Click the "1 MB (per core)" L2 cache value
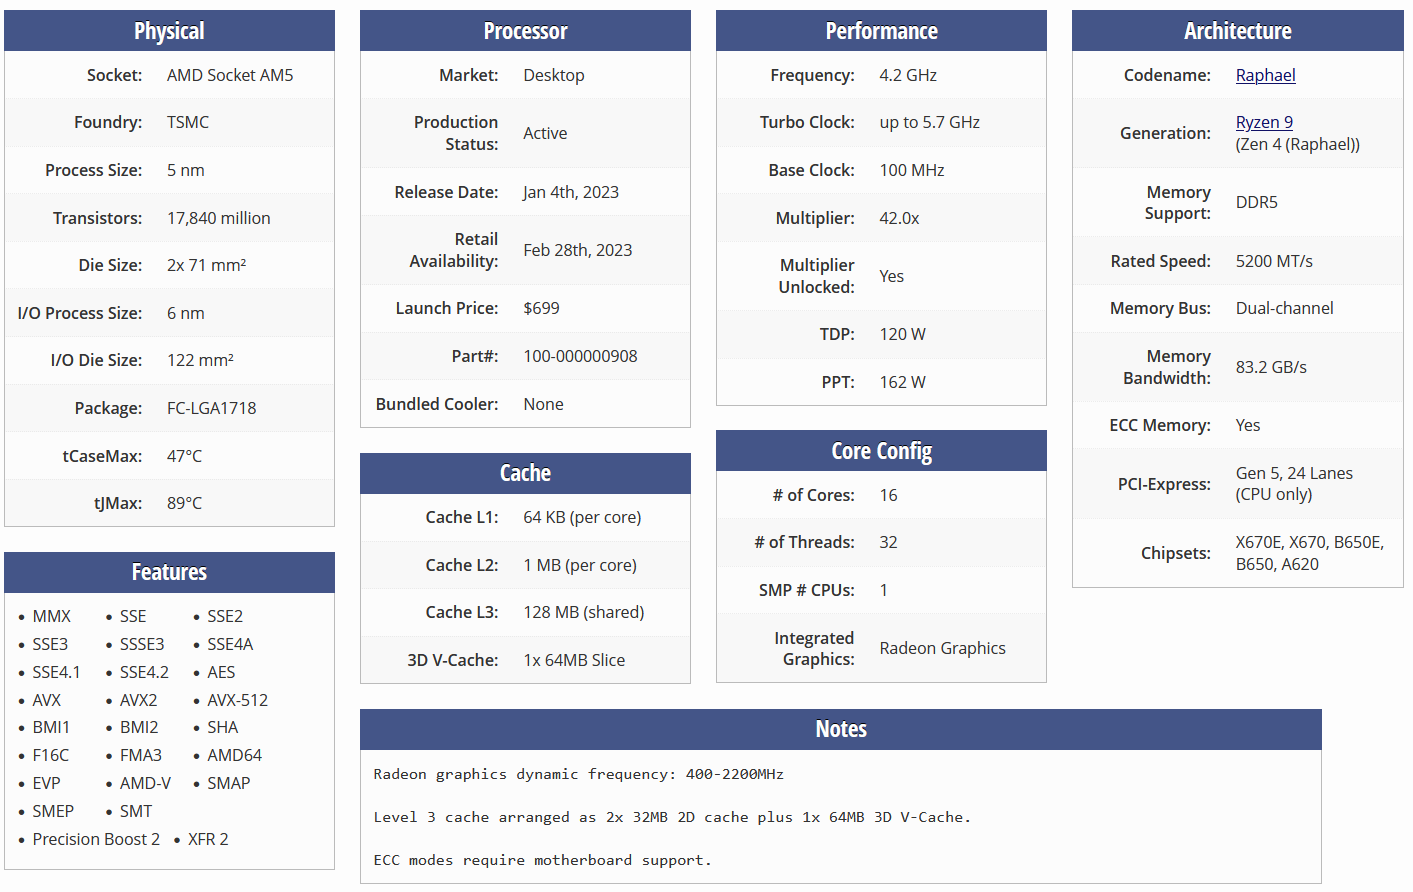 [580, 565]
